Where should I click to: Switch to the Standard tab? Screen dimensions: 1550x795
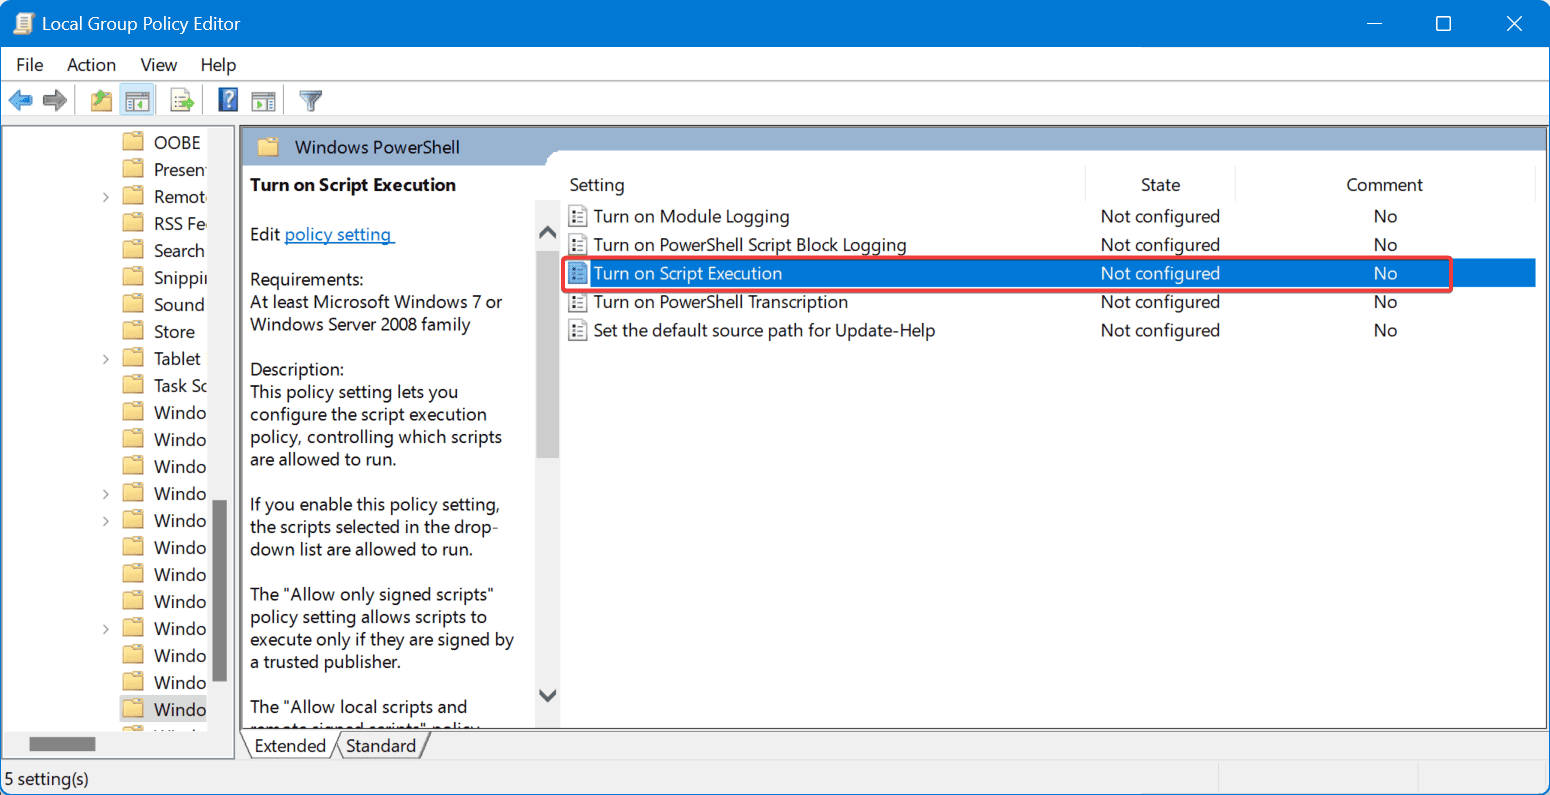pos(381,746)
